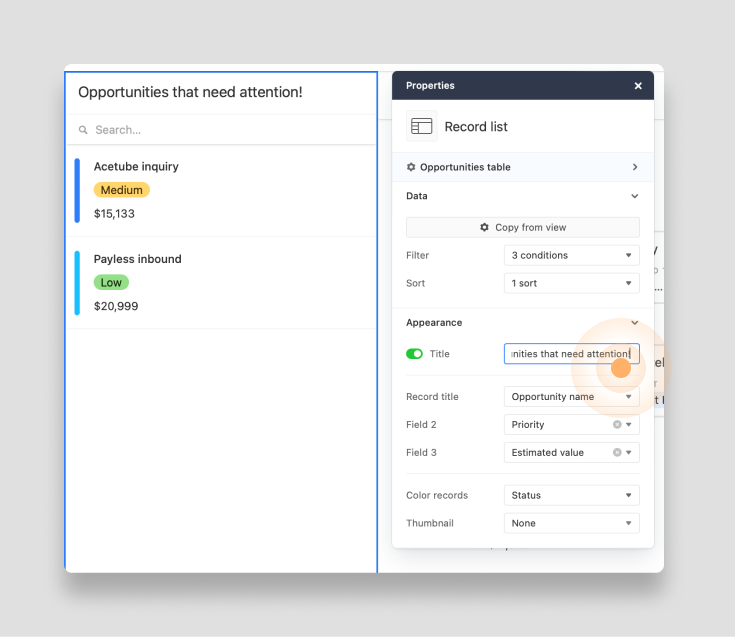Click into the Title text field

click(x=571, y=354)
